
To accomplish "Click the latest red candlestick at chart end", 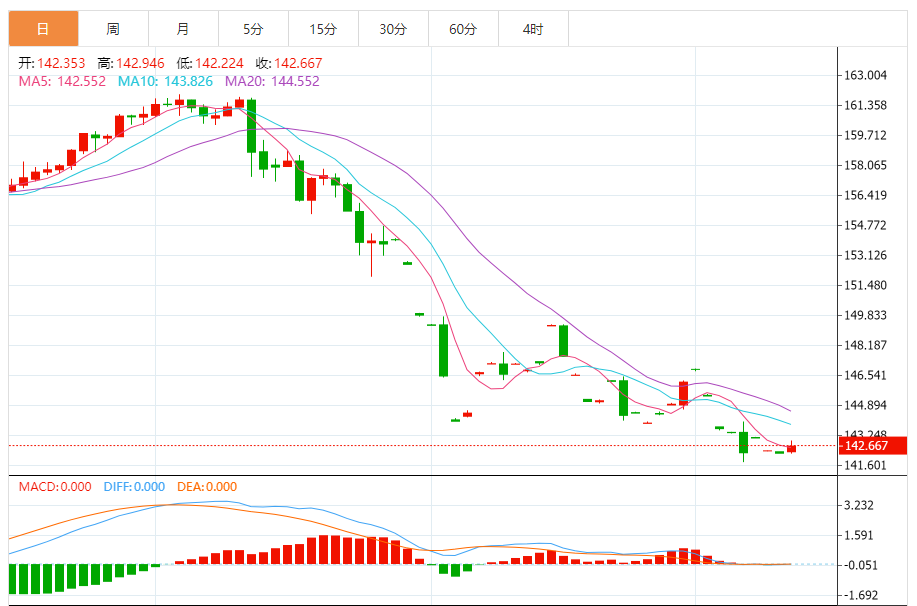I will click(x=791, y=449).
